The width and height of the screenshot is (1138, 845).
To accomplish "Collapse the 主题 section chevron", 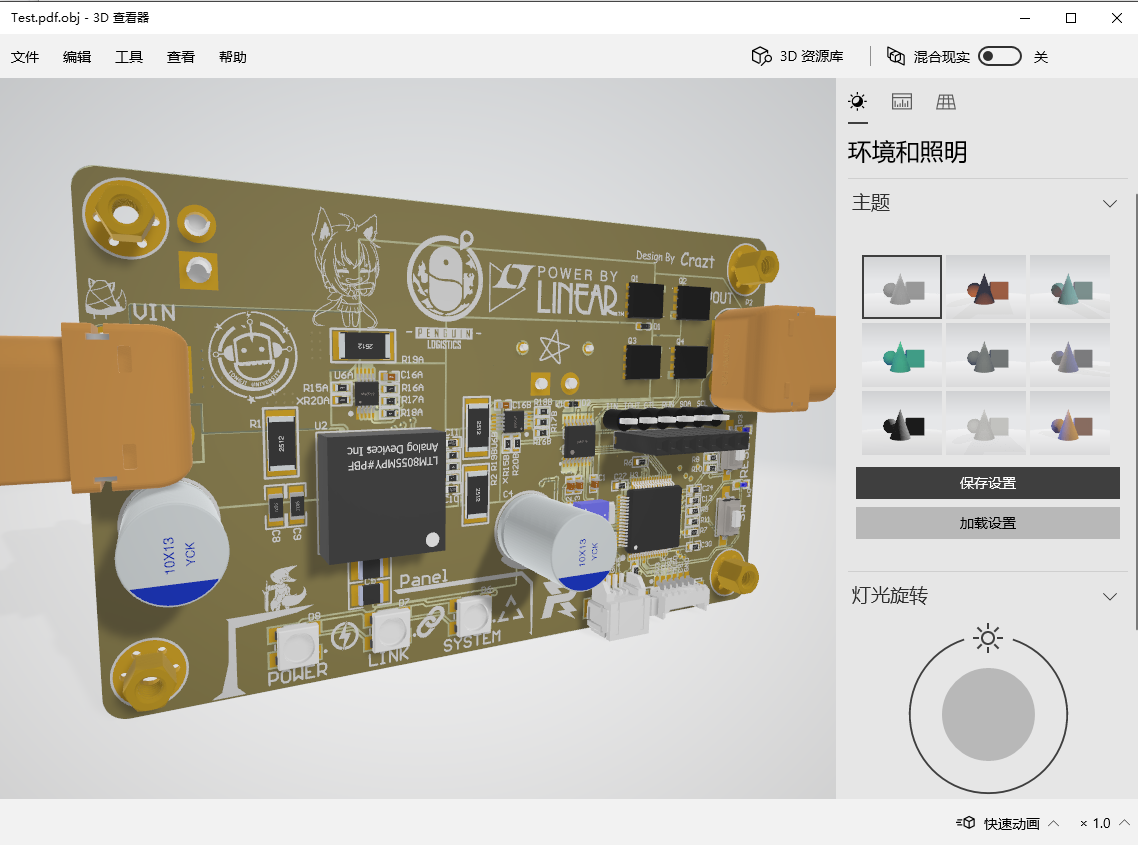I will [1110, 203].
